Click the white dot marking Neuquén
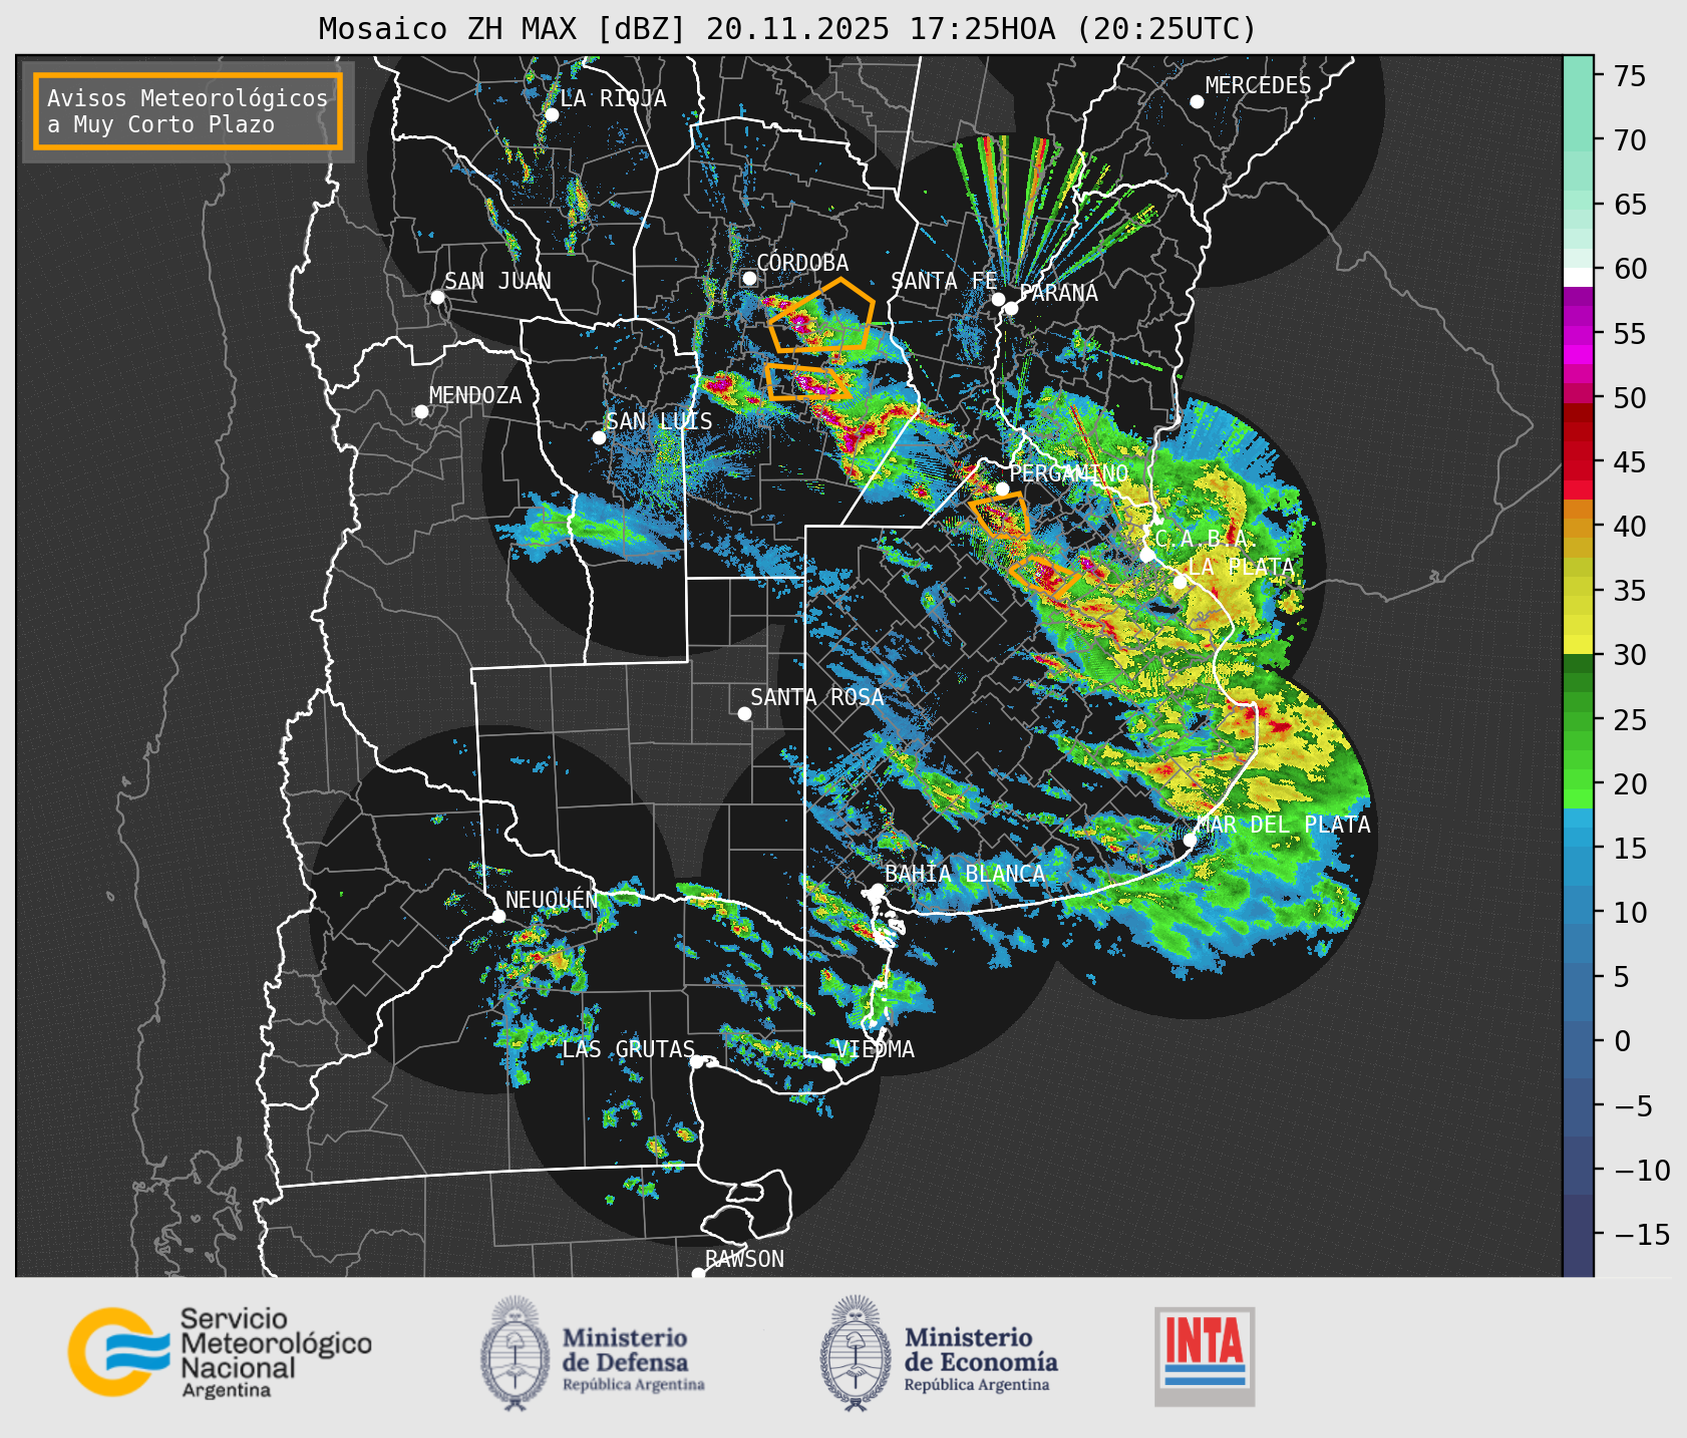The image size is (1687, 1438). (499, 916)
